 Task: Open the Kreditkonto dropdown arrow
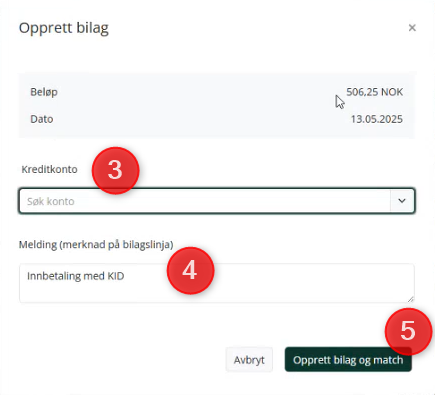402,201
